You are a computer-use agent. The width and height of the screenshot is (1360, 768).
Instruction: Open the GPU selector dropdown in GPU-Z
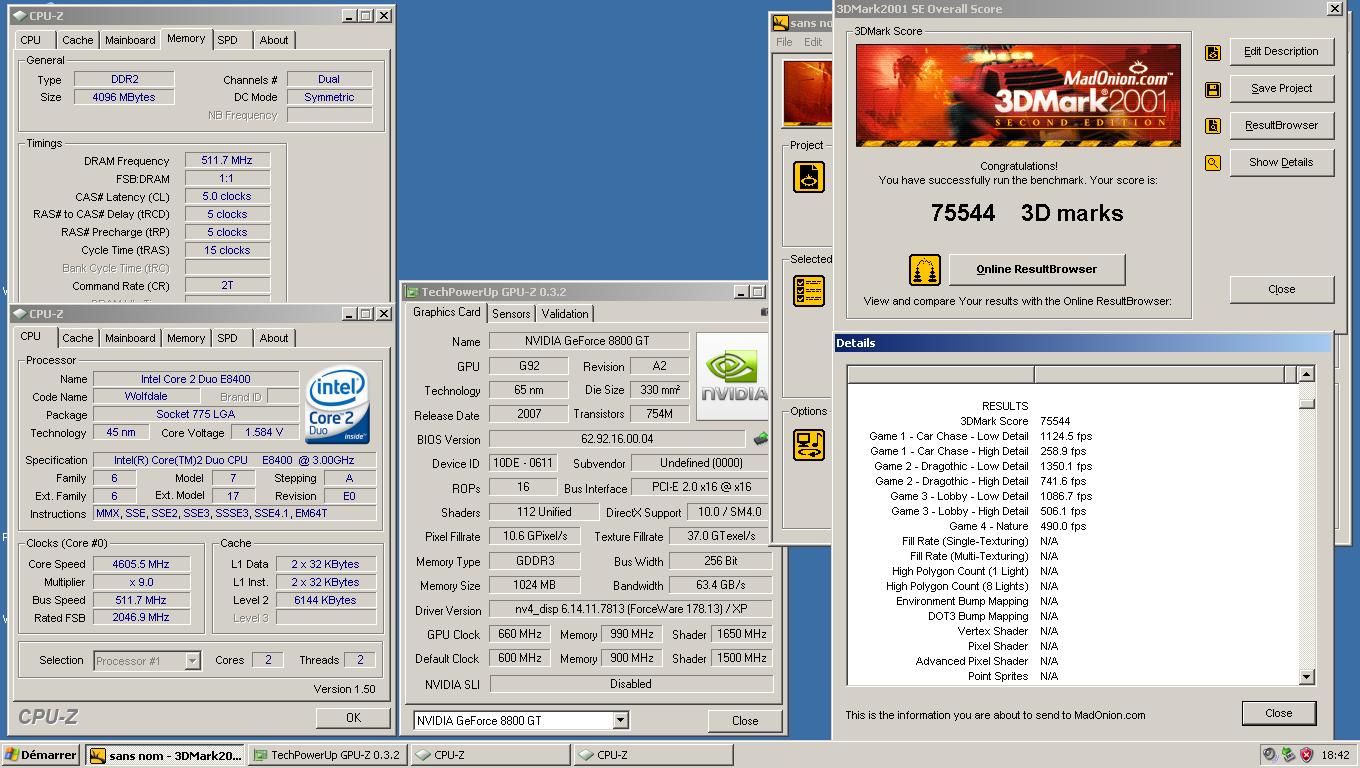coord(620,720)
